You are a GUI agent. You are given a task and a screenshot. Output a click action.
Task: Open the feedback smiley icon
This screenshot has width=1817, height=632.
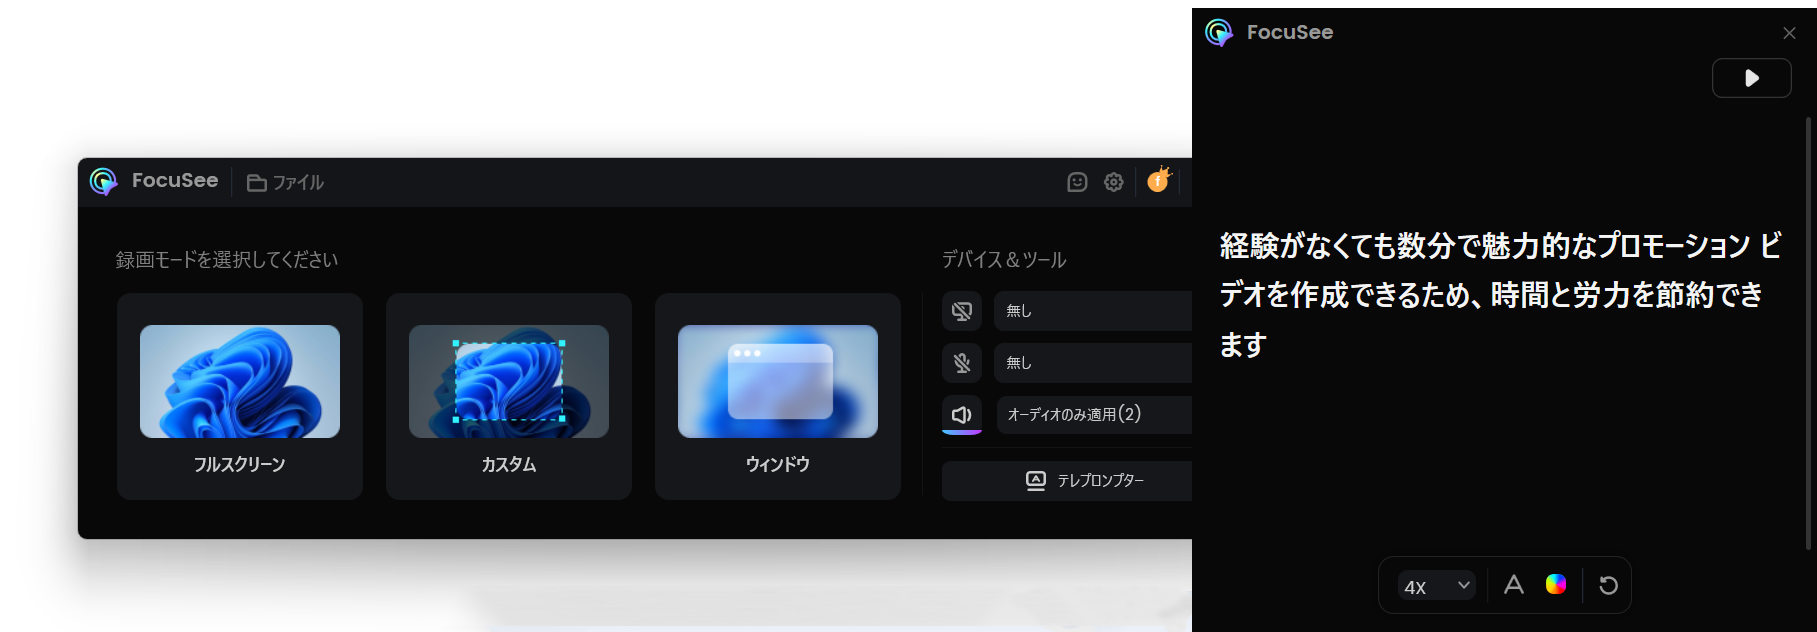[1077, 182]
